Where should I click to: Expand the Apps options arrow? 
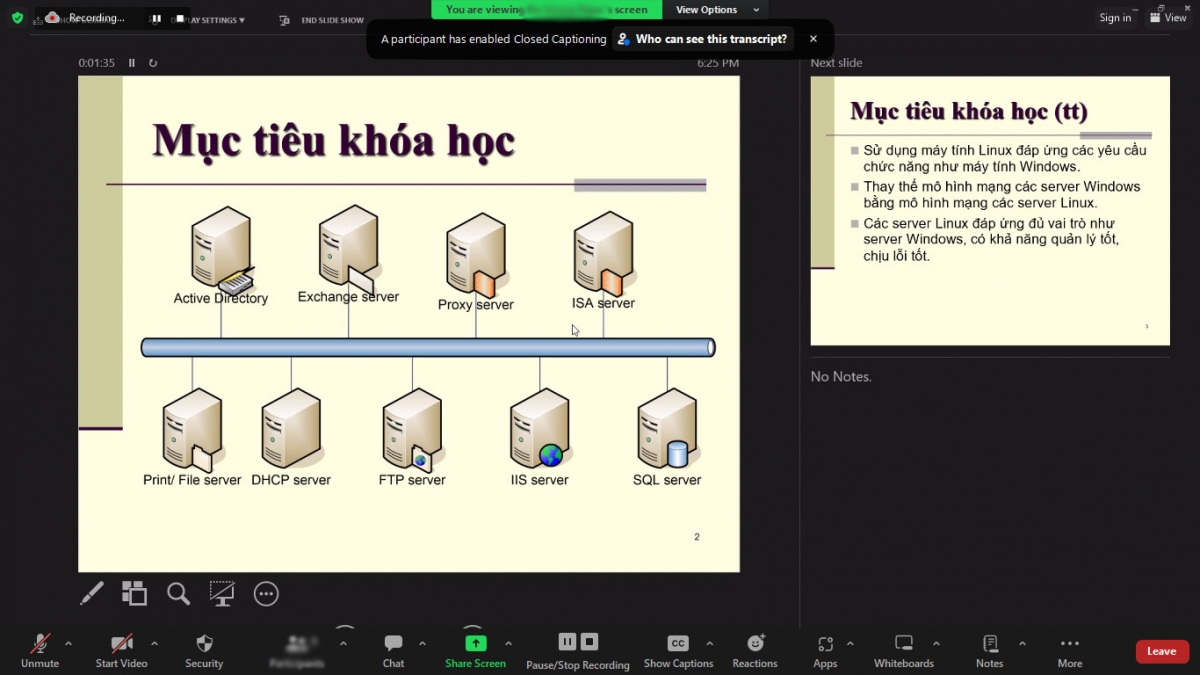[x=850, y=643]
